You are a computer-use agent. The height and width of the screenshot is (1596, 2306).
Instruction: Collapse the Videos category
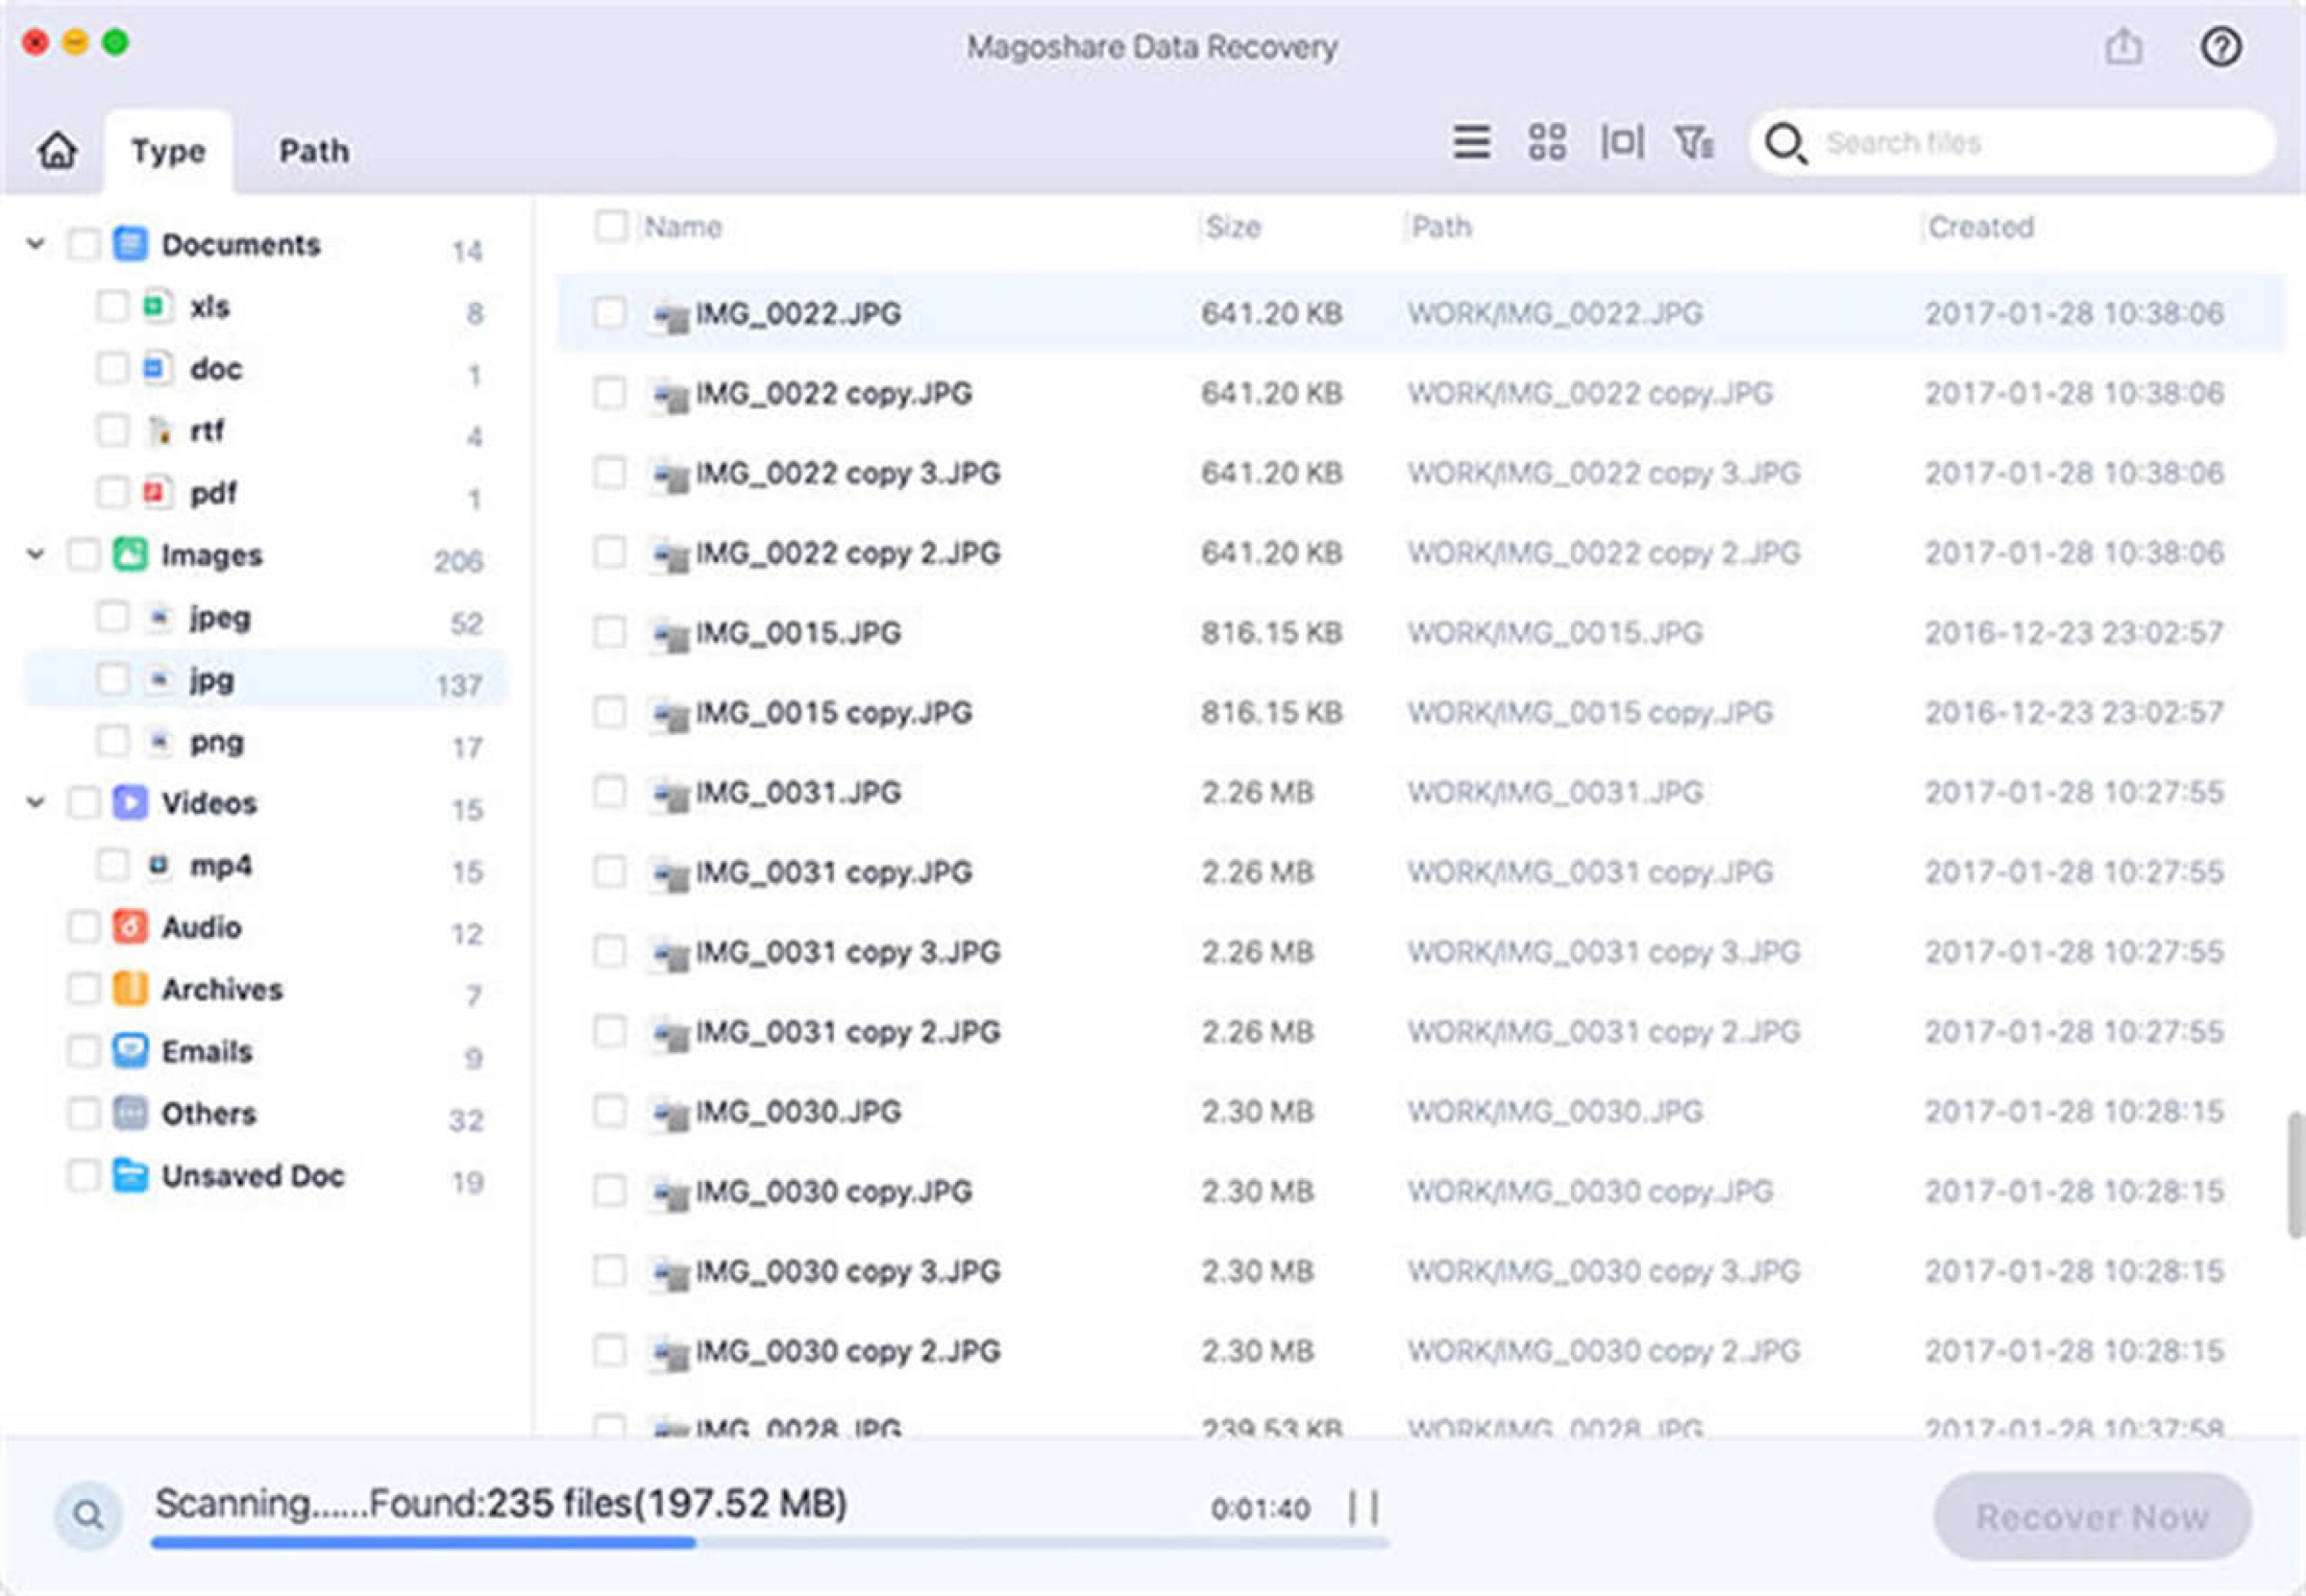(x=36, y=802)
